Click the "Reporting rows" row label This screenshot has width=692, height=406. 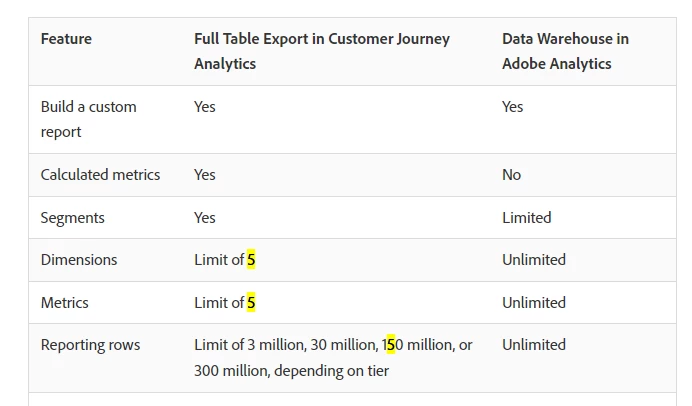[90, 345]
